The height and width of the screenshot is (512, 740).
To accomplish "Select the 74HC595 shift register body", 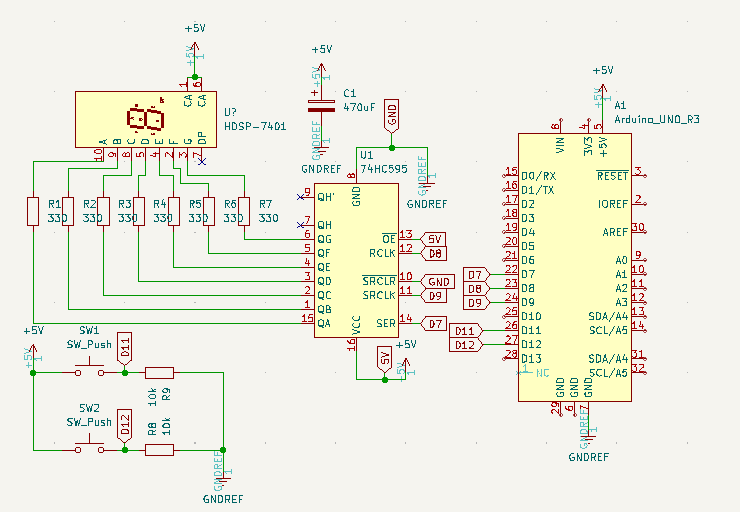I will pyautogui.click(x=356, y=260).
